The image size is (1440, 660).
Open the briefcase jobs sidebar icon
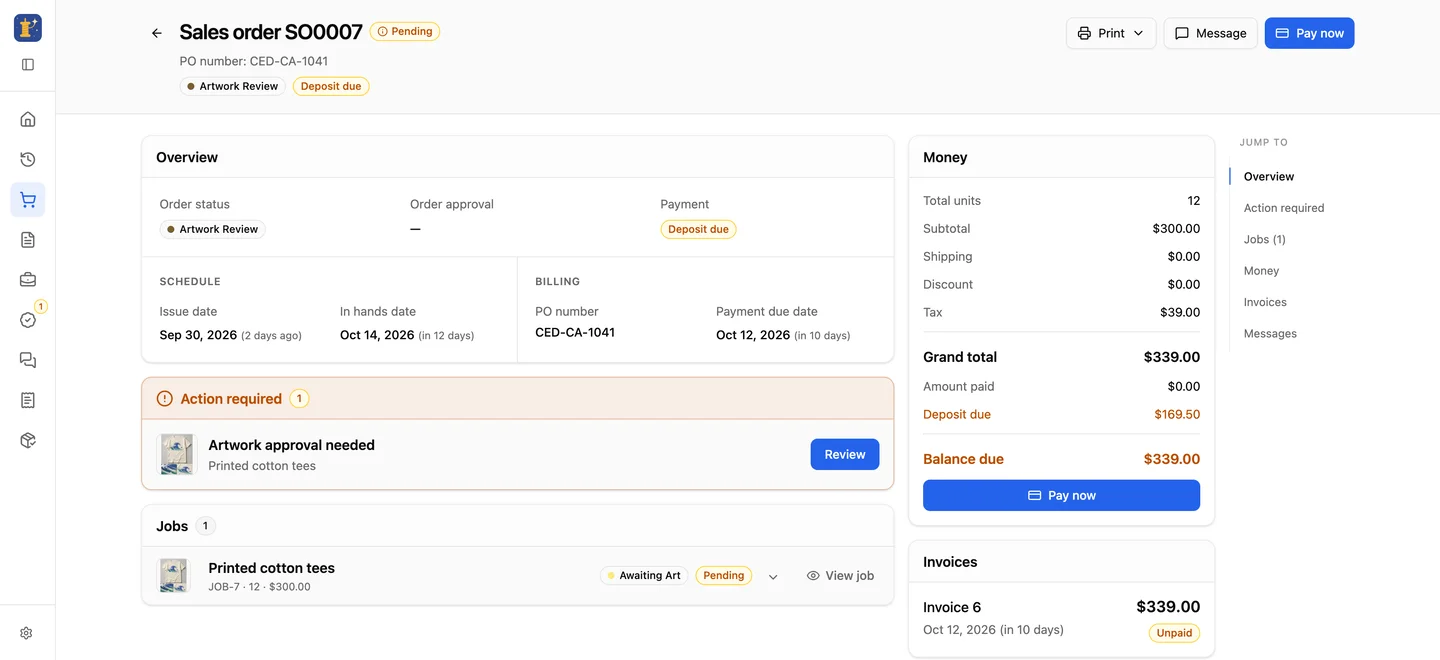tap(28, 280)
